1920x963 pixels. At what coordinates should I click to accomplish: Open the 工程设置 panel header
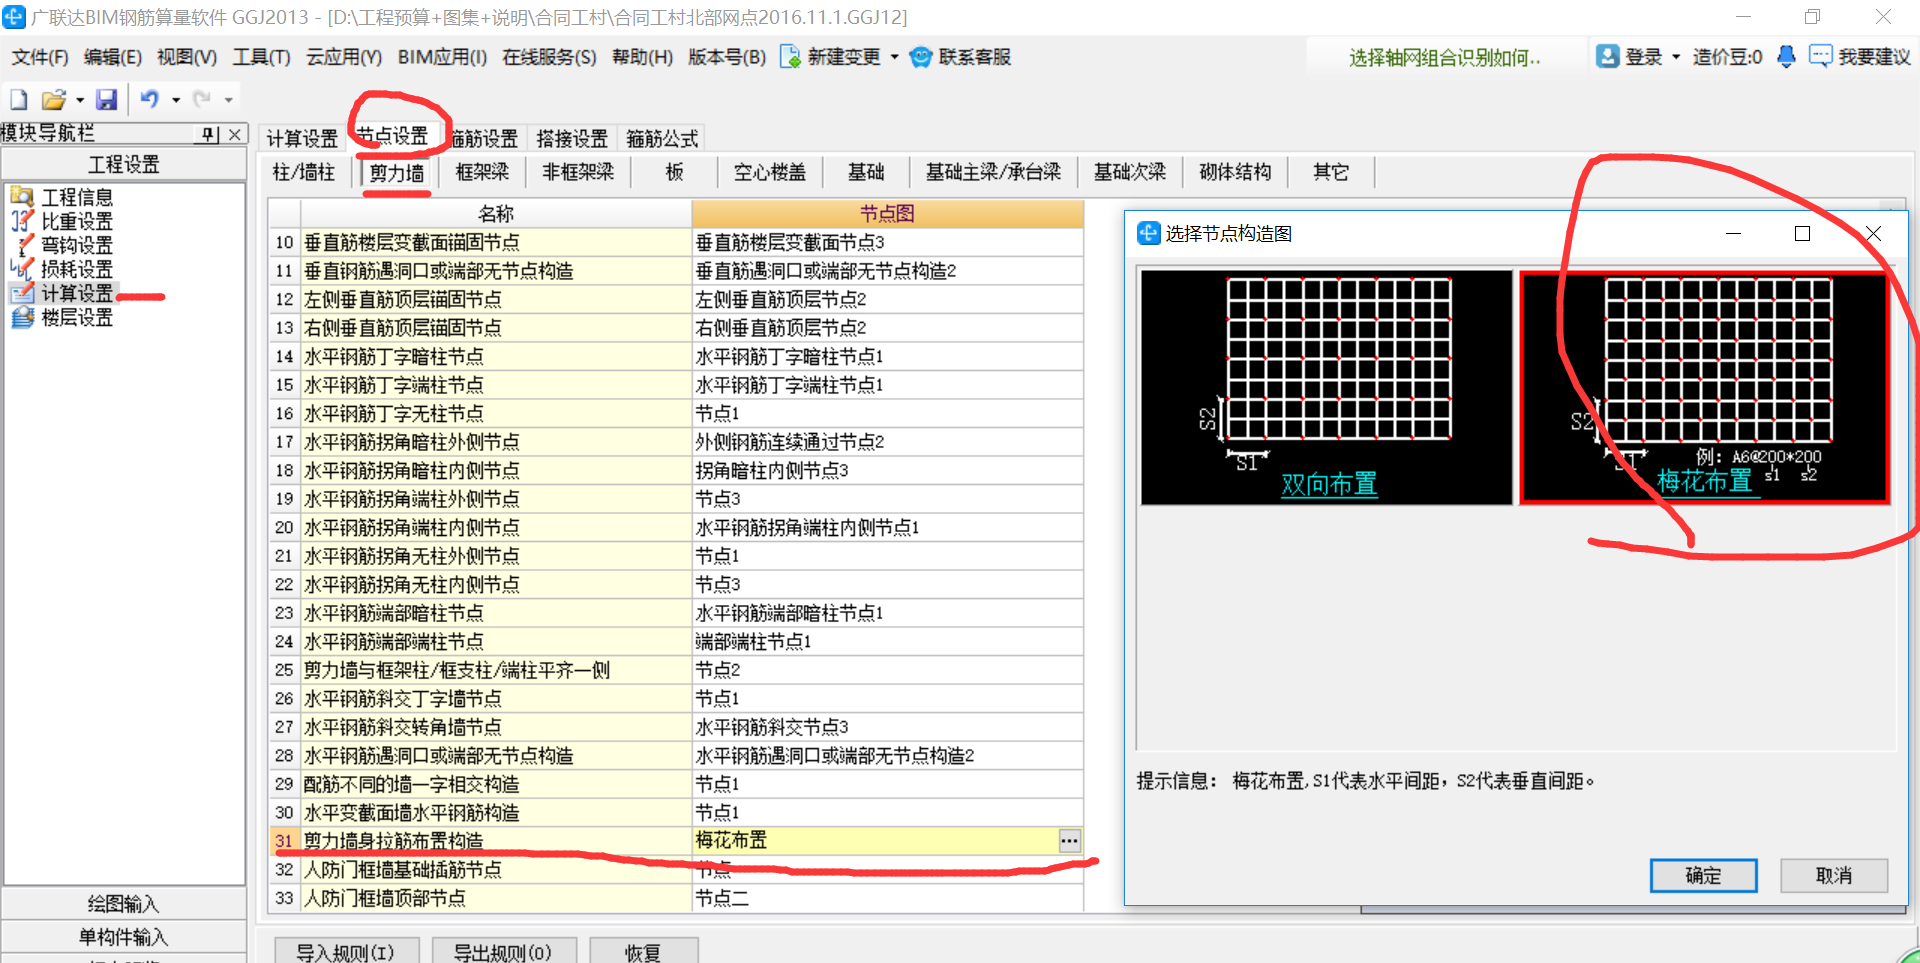(124, 164)
